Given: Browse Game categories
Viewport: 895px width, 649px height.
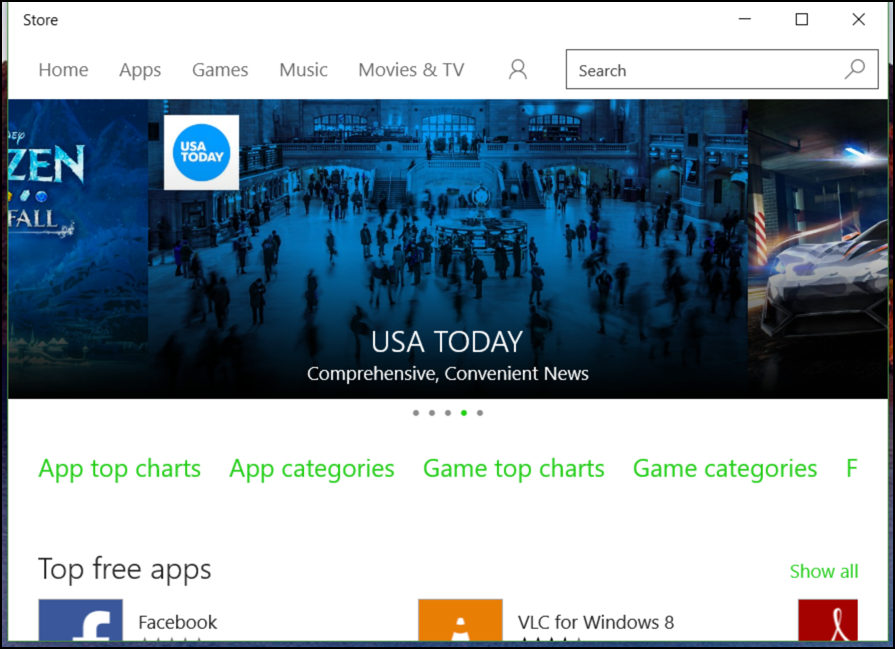Looking at the screenshot, I should (x=724, y=468).
